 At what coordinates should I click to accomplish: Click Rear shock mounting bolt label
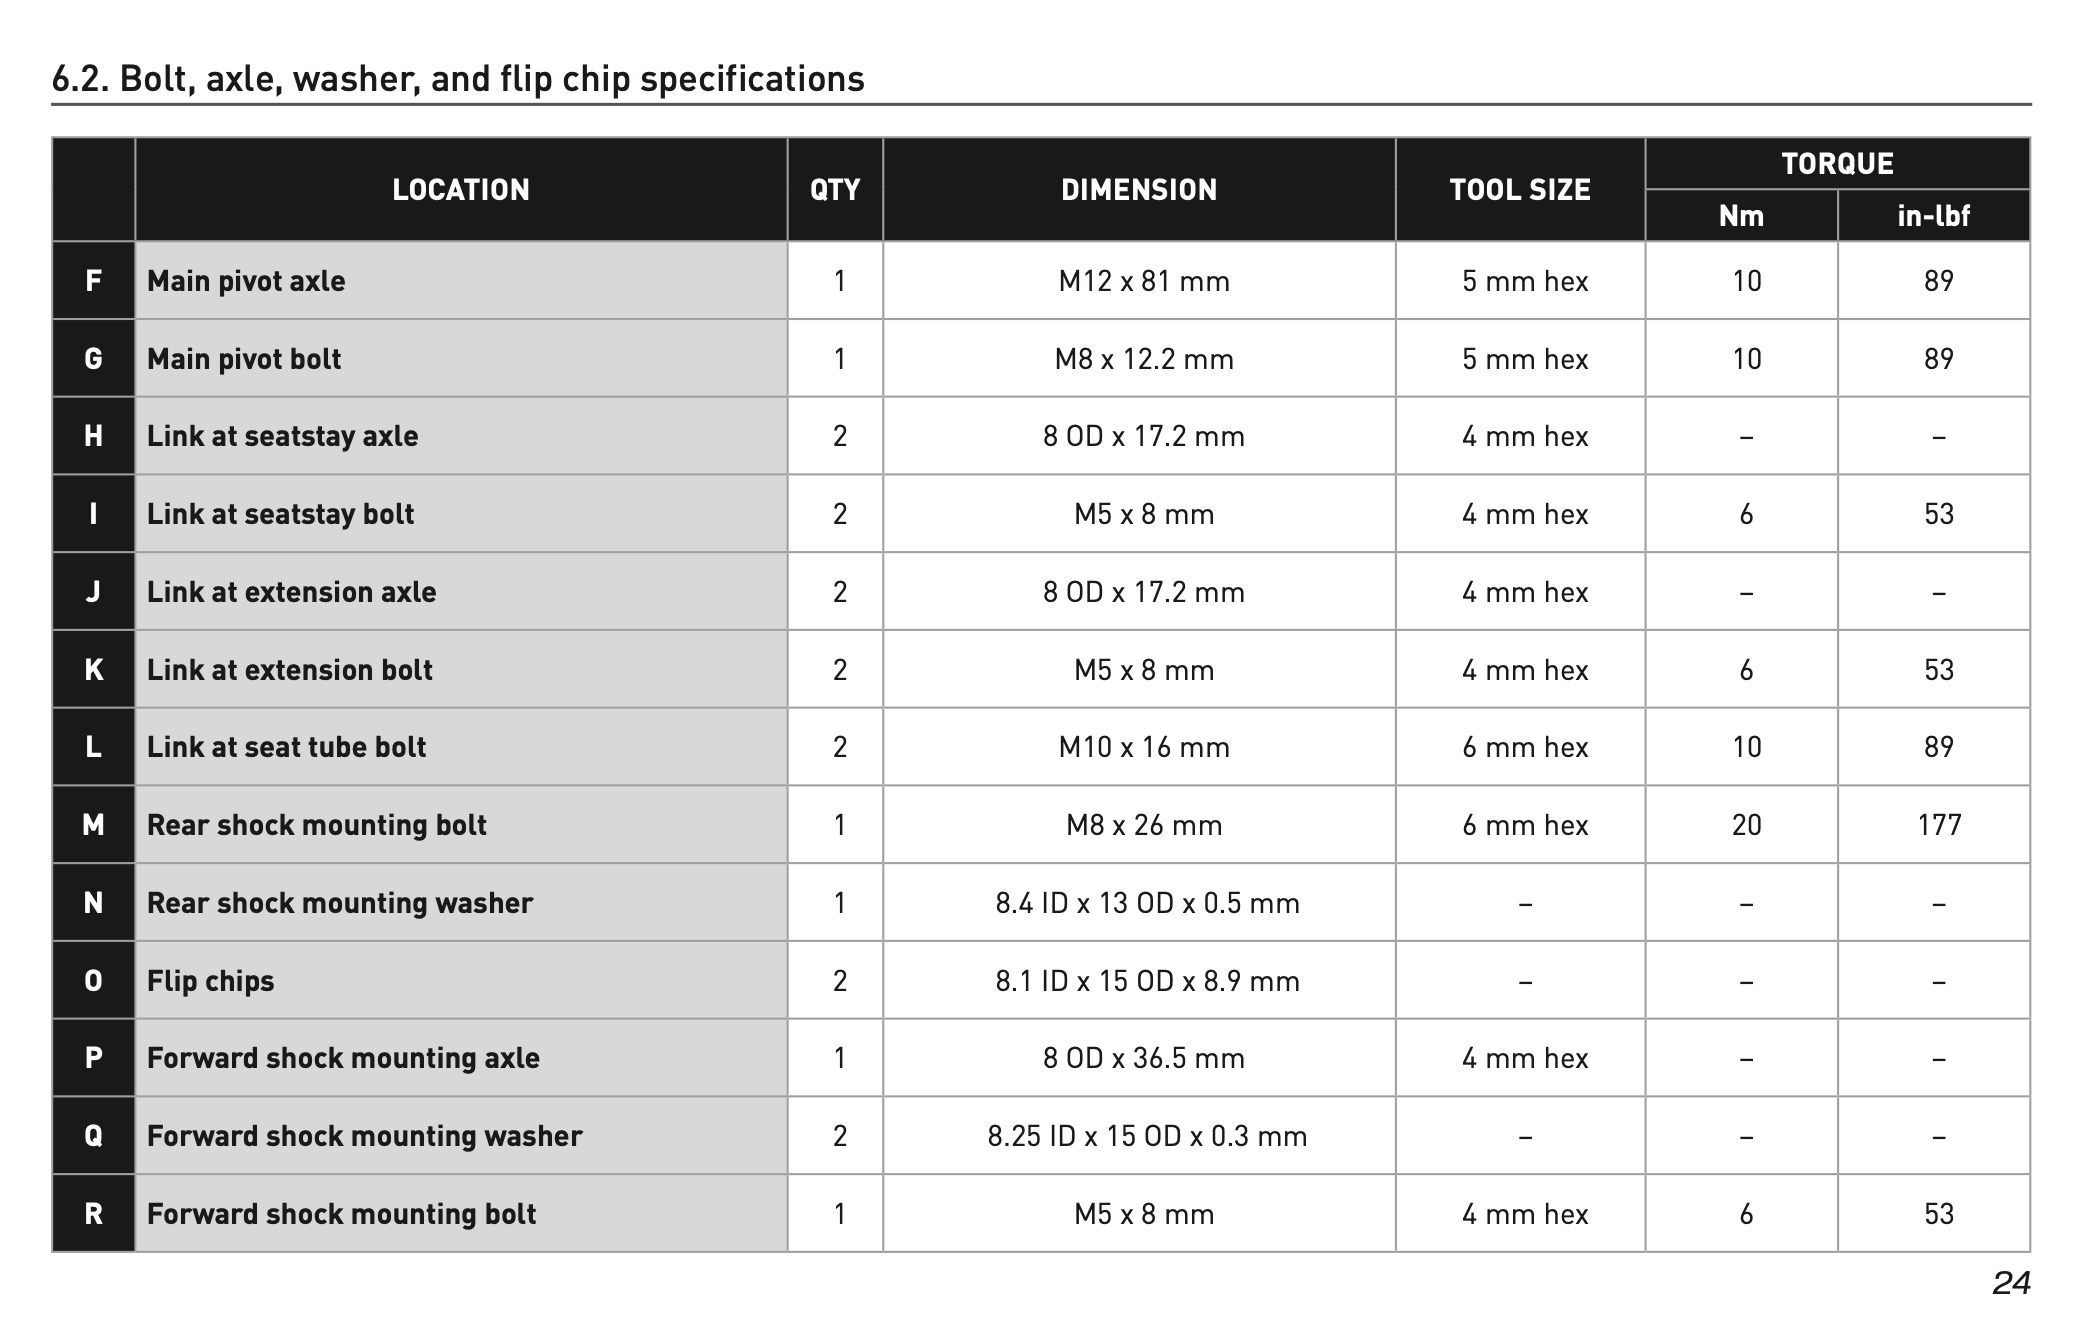(317, 825)
